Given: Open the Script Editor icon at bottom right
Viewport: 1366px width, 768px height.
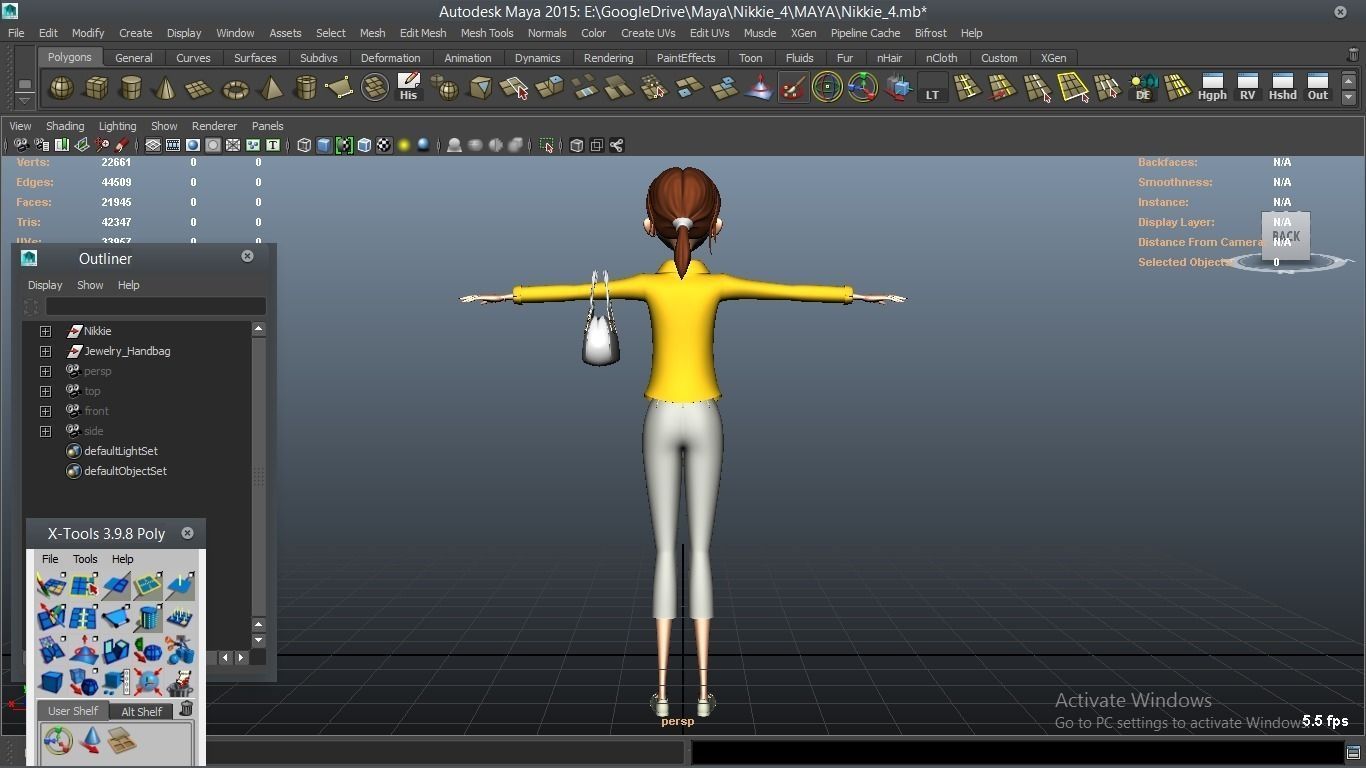Looking at the screenshot, I should [x=1353, y=752].
